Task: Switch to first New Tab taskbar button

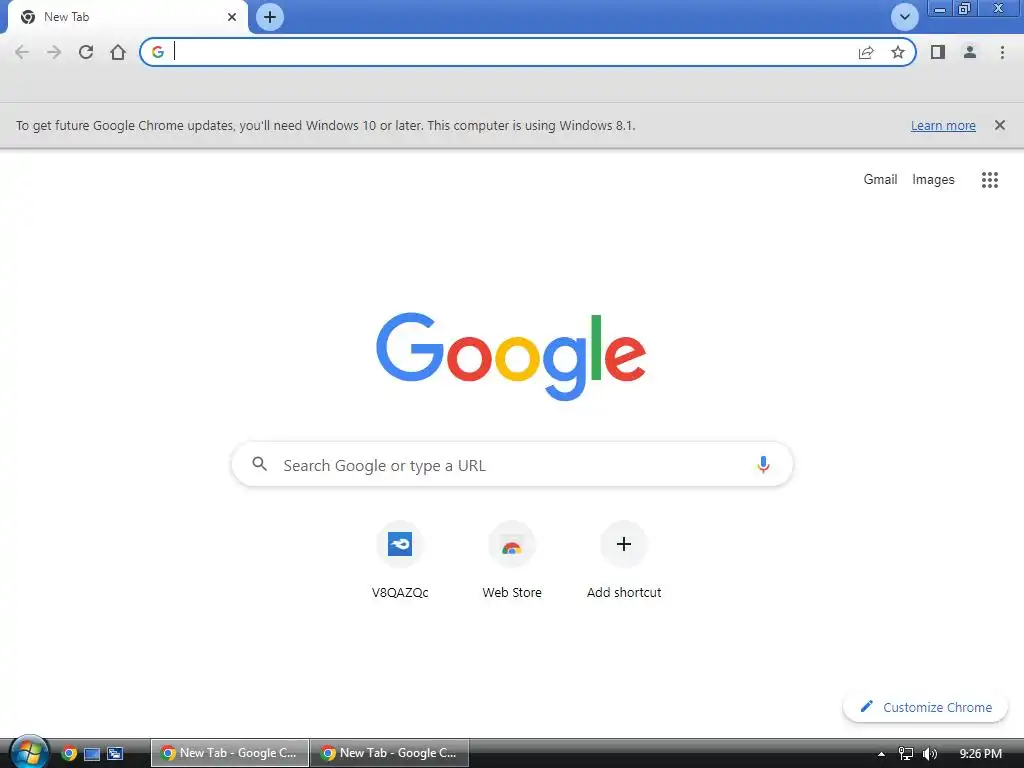Action: (229, 753)
